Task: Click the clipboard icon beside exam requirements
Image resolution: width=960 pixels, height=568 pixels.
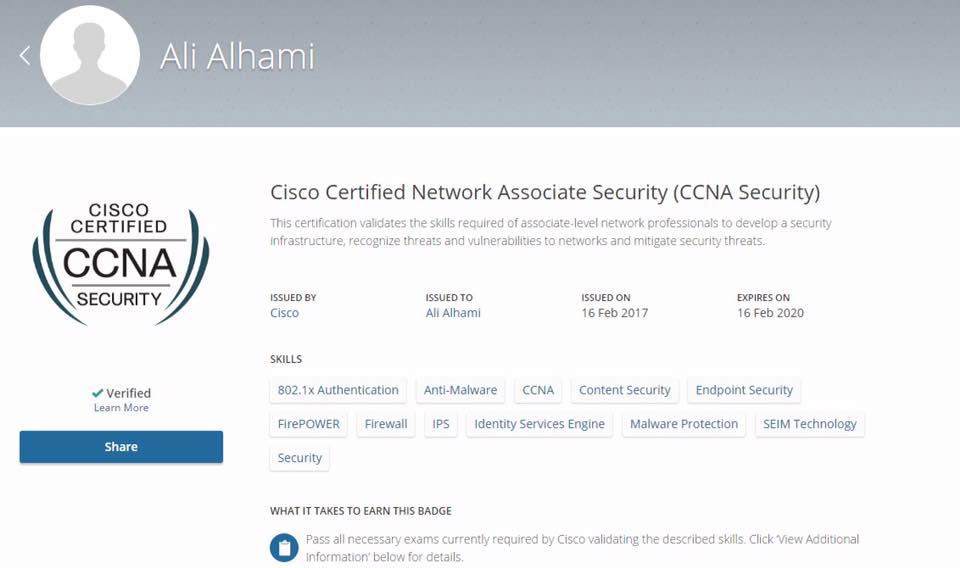Action: coord(284,548)
